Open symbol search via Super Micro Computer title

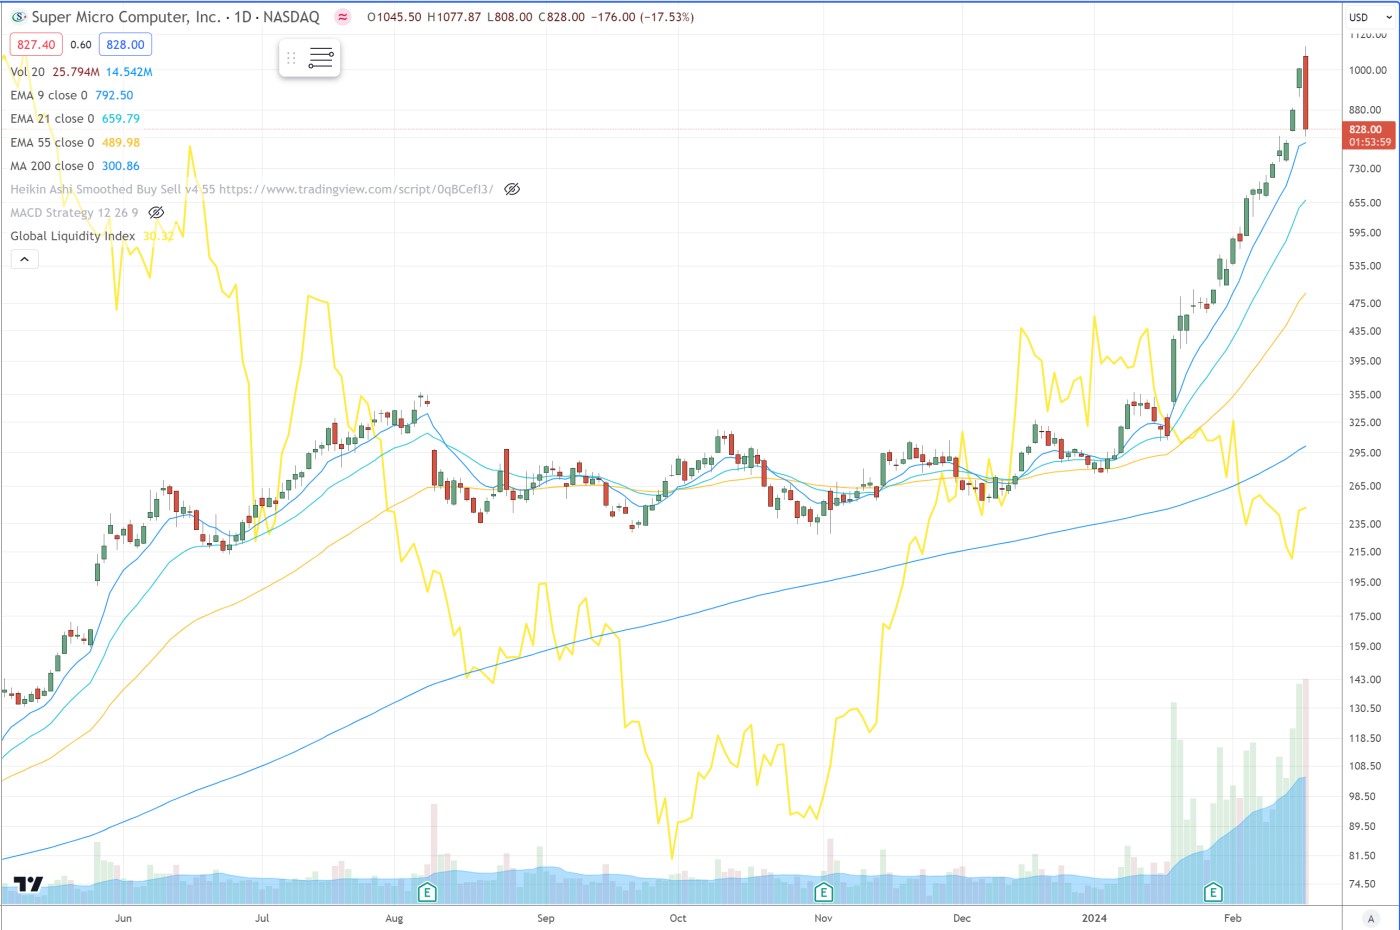[126, 17]
